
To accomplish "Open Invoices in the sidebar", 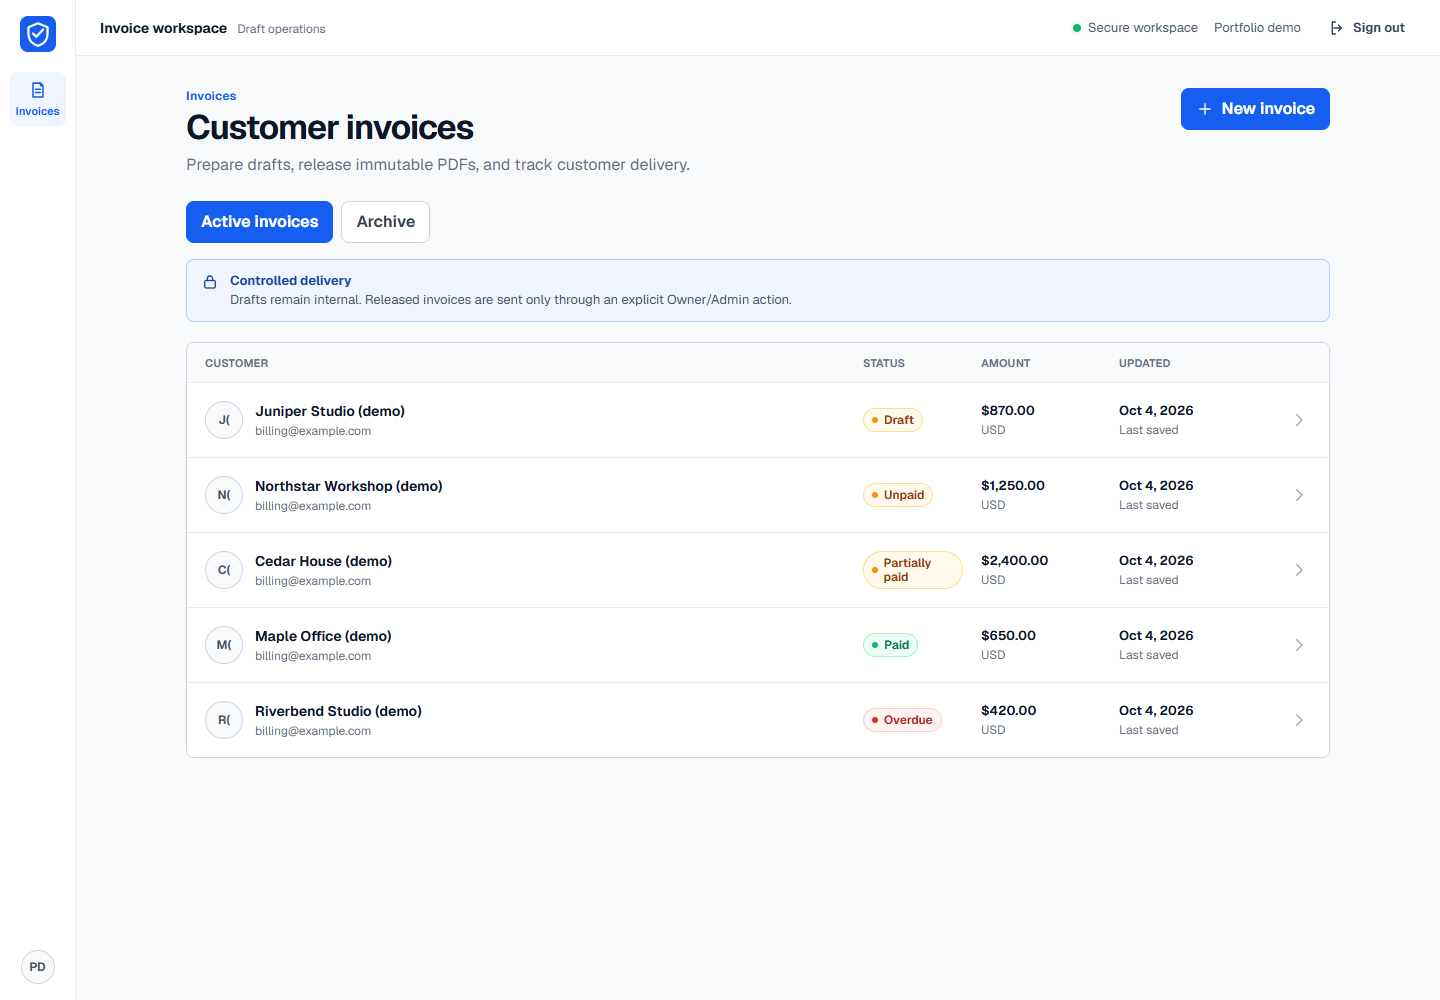I will click(x=38, y=99).
